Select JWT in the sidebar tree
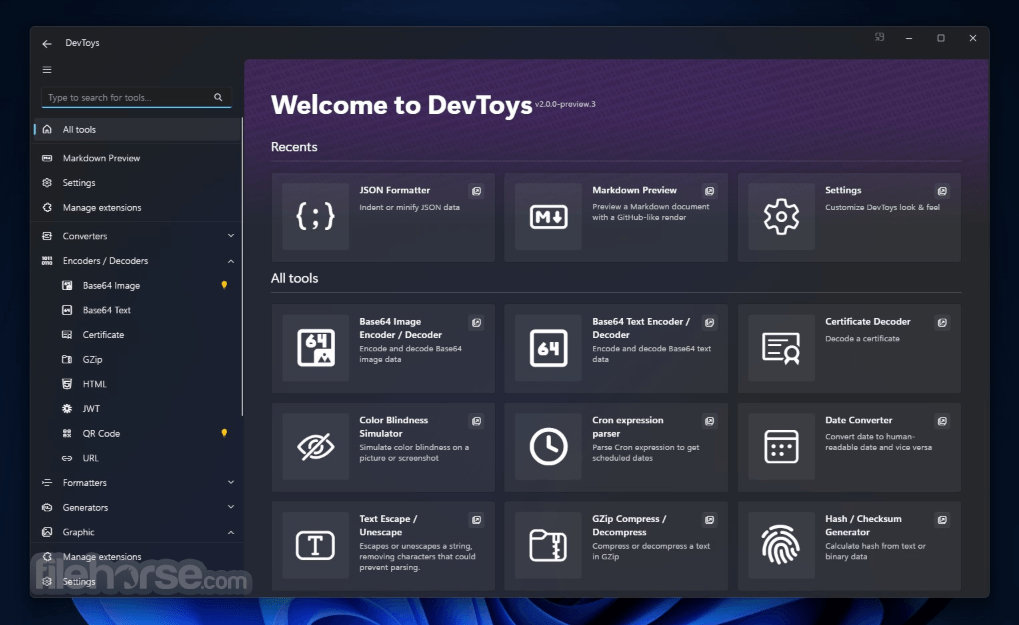Viewport: 1019px width, 625px height. [137, 409]
